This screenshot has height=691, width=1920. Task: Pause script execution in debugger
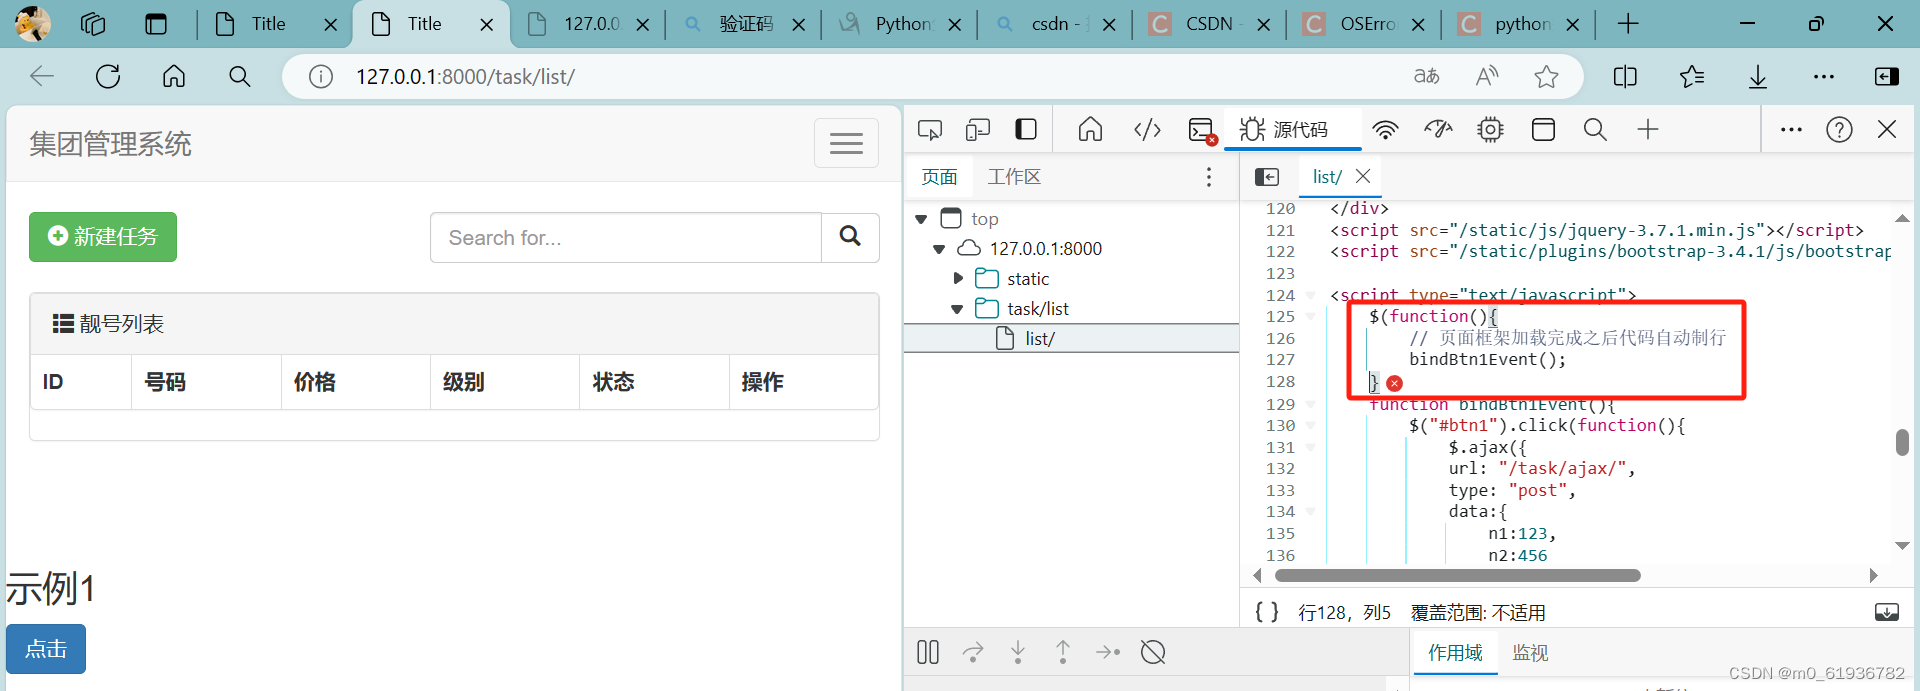click(x=928, y=653)
